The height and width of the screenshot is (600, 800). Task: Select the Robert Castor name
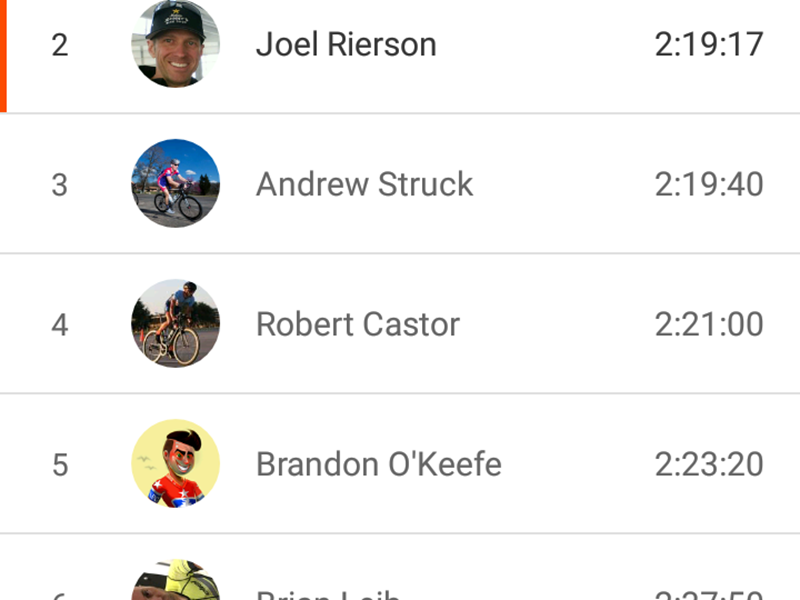(x=358, y=324)
